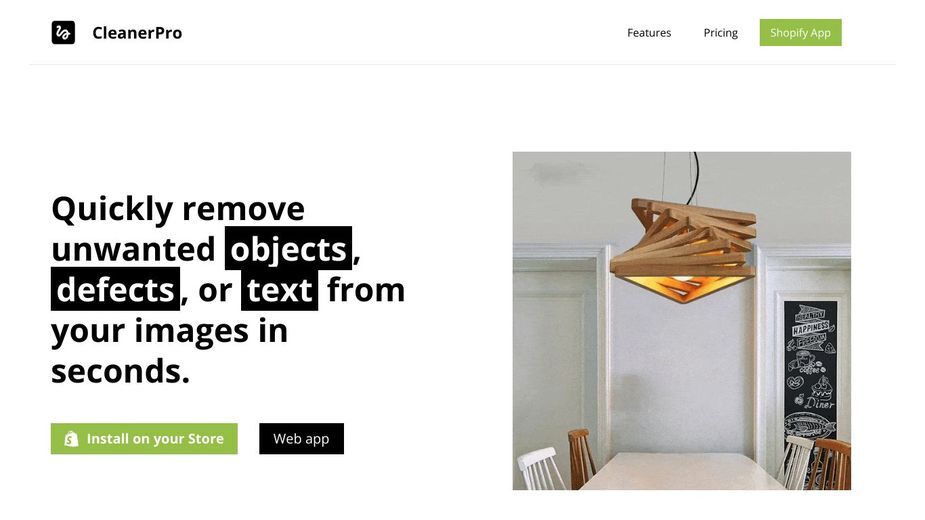Open the Pricing menu item
Viewport: 925px width, 520px height.
tap(720, 33)
